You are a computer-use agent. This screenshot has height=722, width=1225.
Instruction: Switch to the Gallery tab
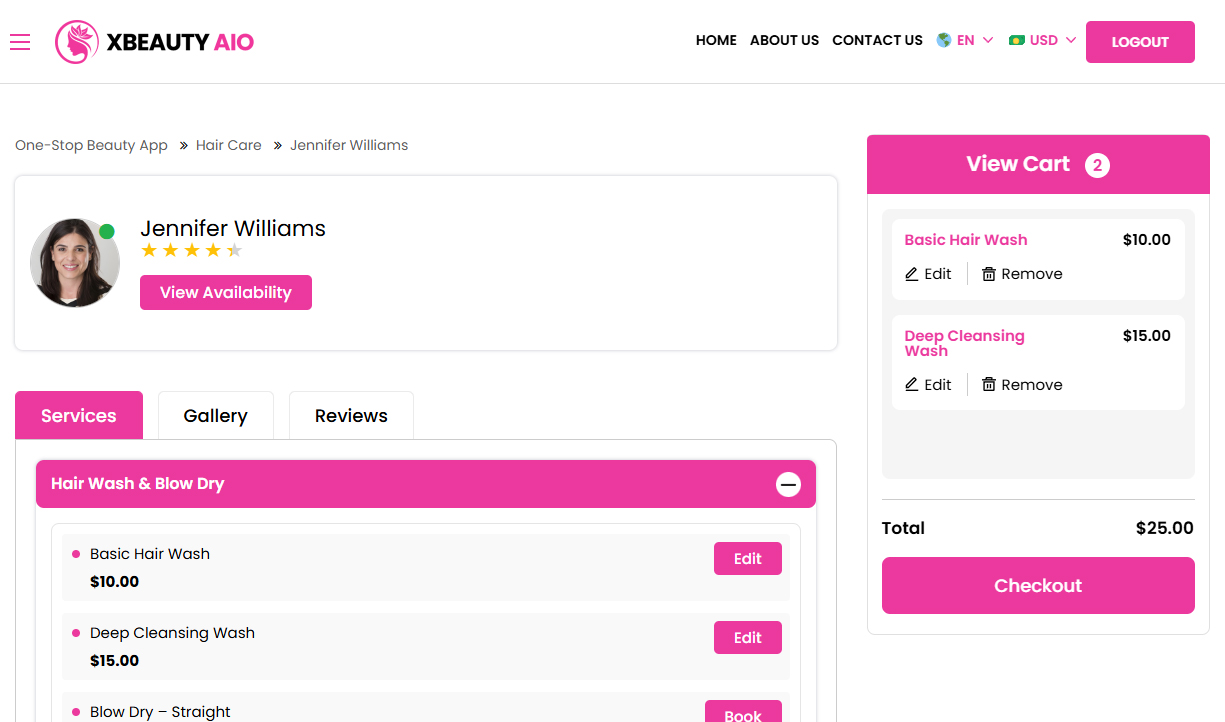point(215,416)
